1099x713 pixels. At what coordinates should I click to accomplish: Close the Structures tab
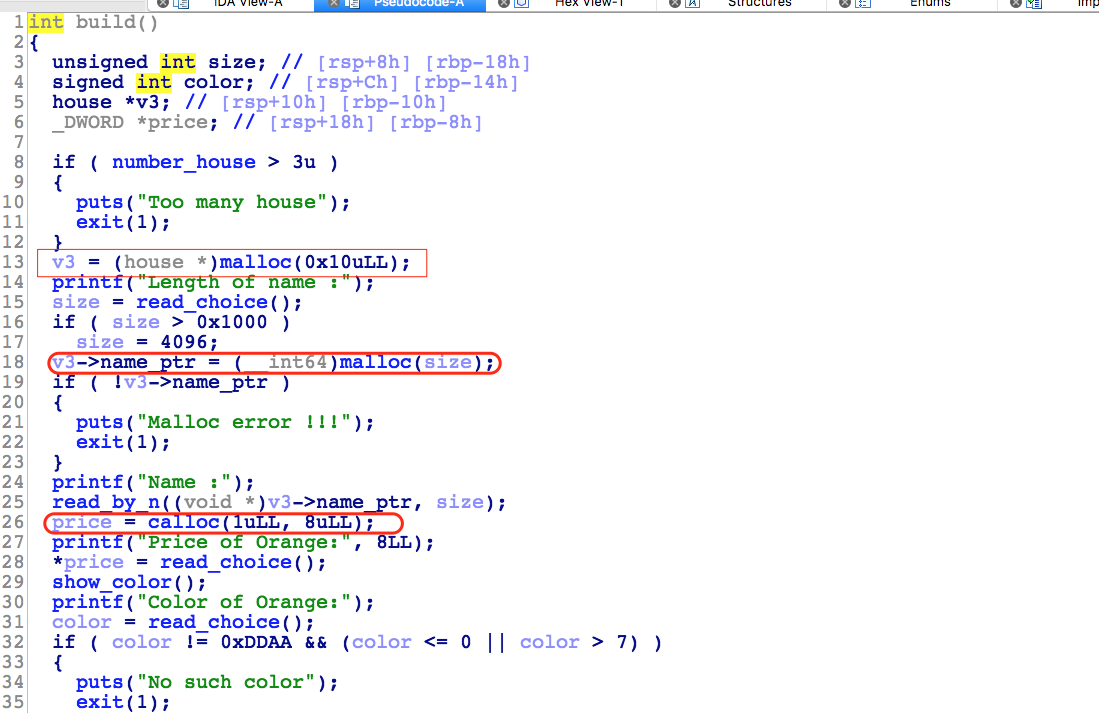click(674, 4)
